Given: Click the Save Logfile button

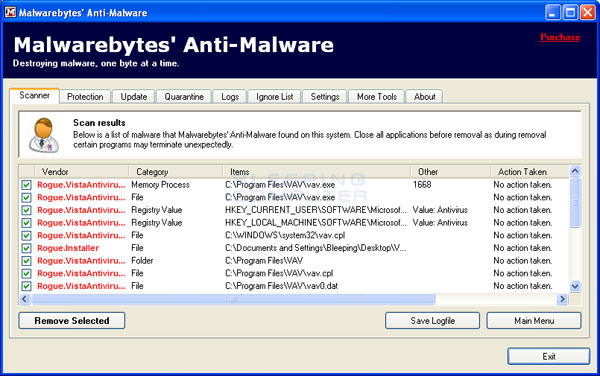Looking at the screenshot, I should pyautogui.click(x=432, y=321).
